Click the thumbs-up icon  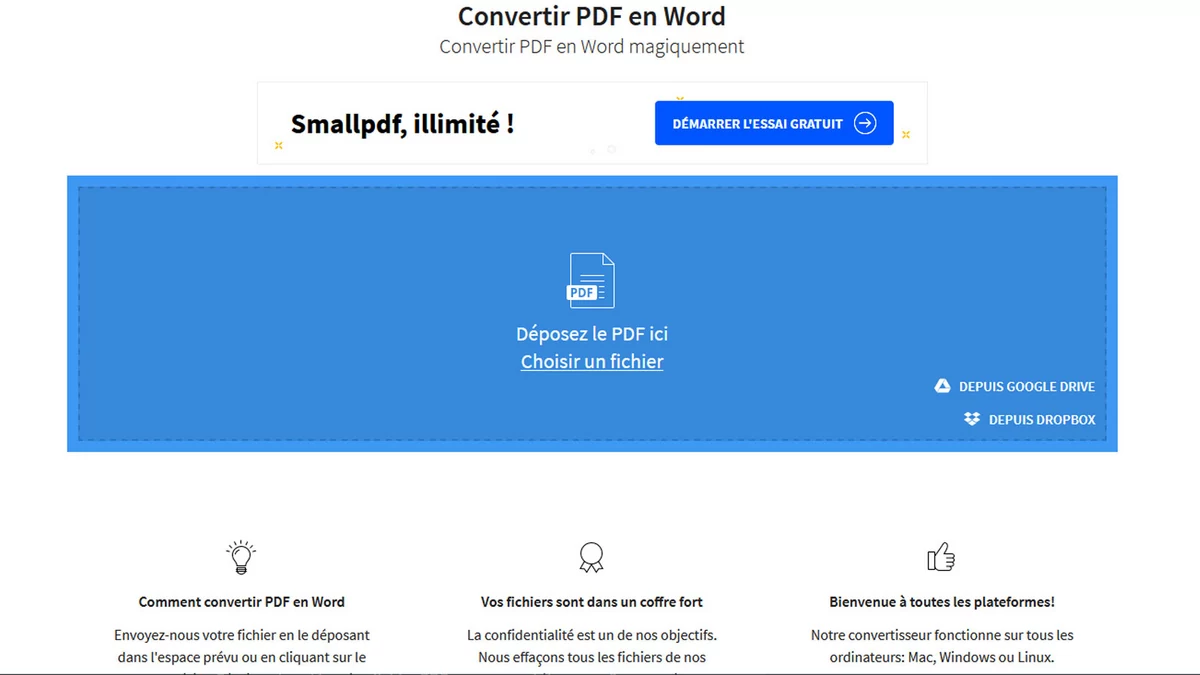pos(941,557)
